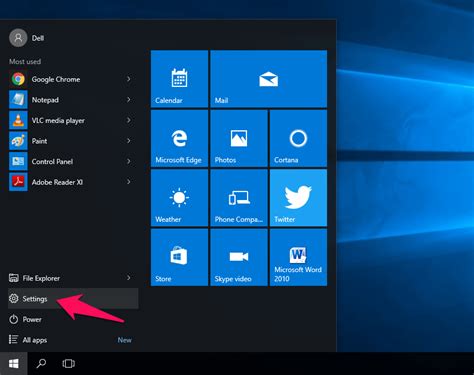Open Task View on the taskbar

(x=69, y=363)
